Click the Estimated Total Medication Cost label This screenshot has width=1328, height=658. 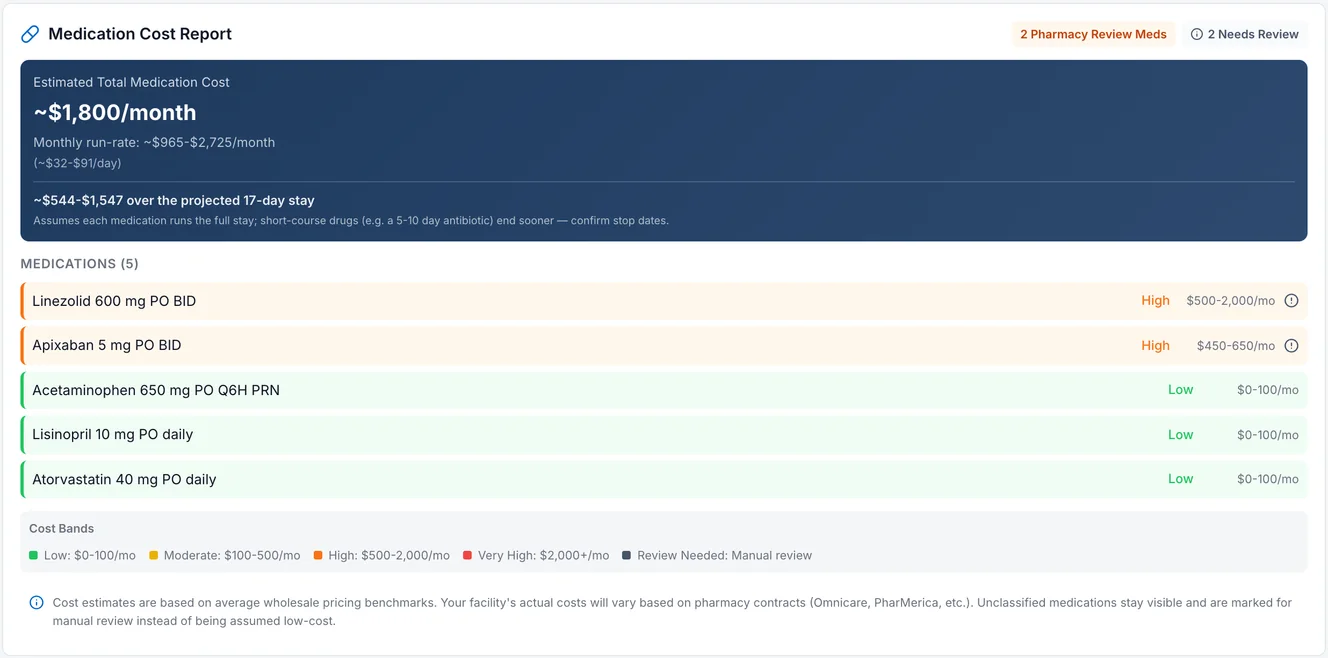[x=131, y=82]
